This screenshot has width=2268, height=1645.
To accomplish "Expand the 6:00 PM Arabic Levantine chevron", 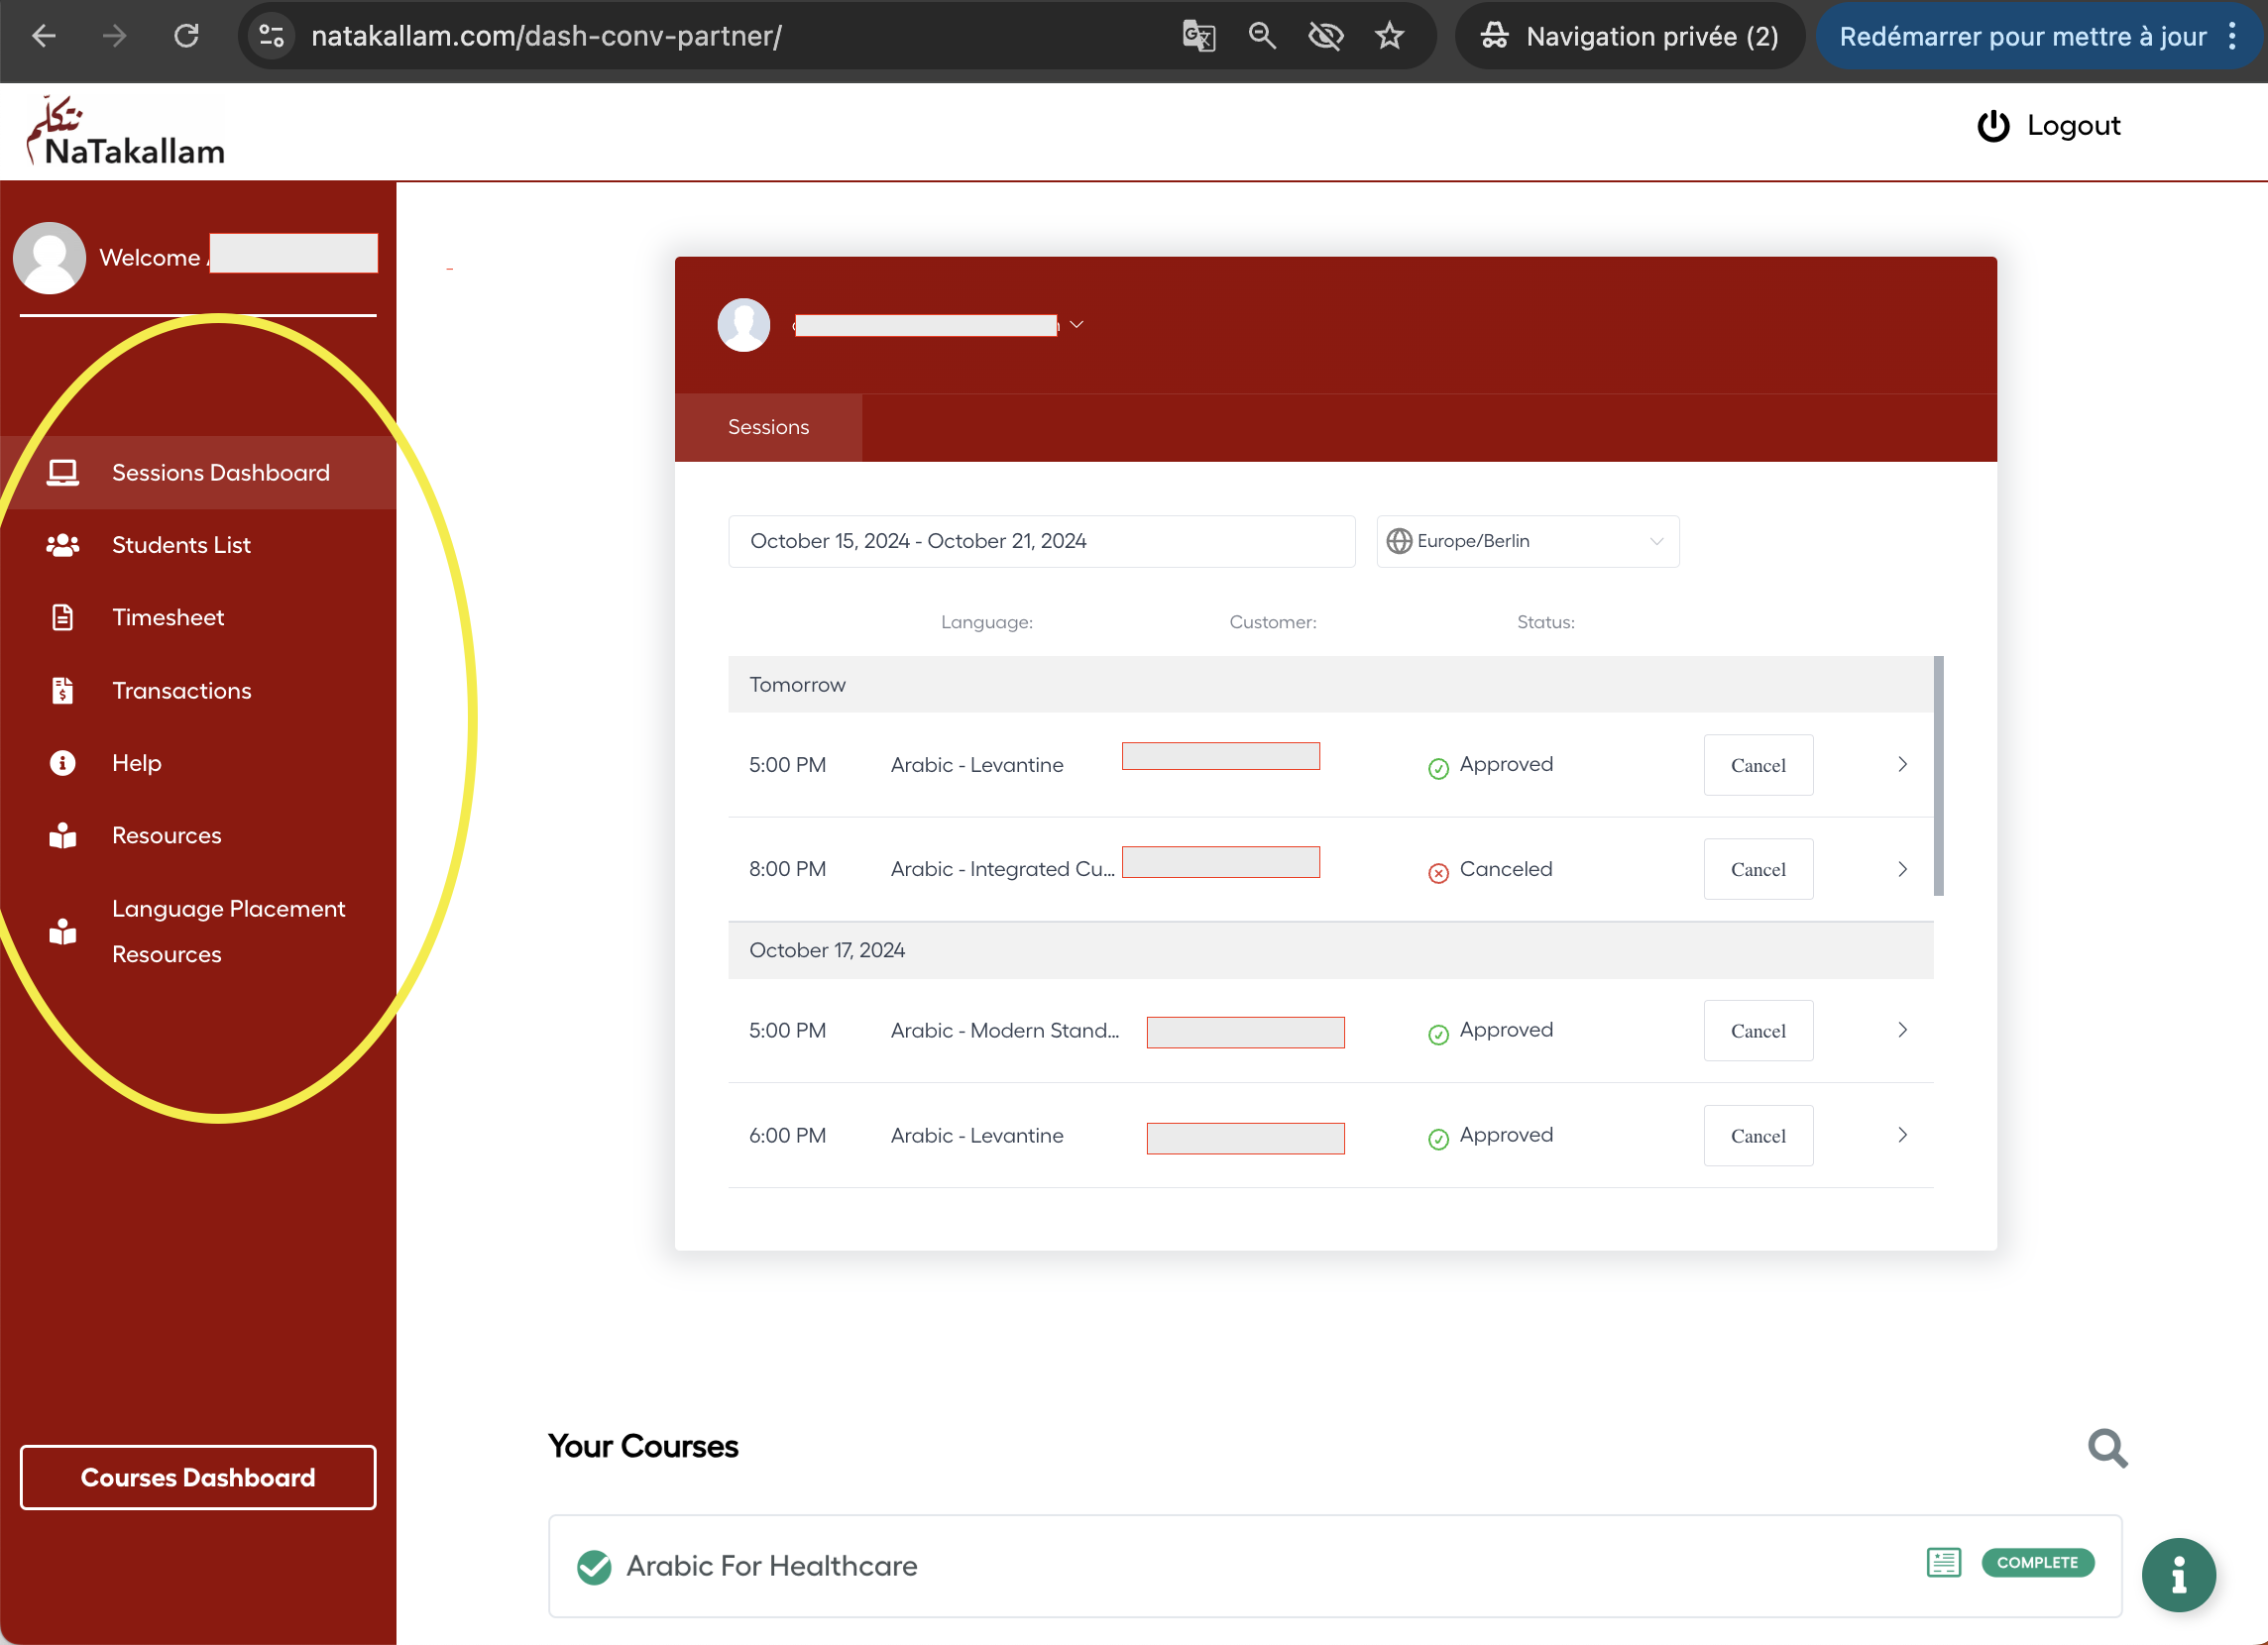I will click(1902, 1135).
